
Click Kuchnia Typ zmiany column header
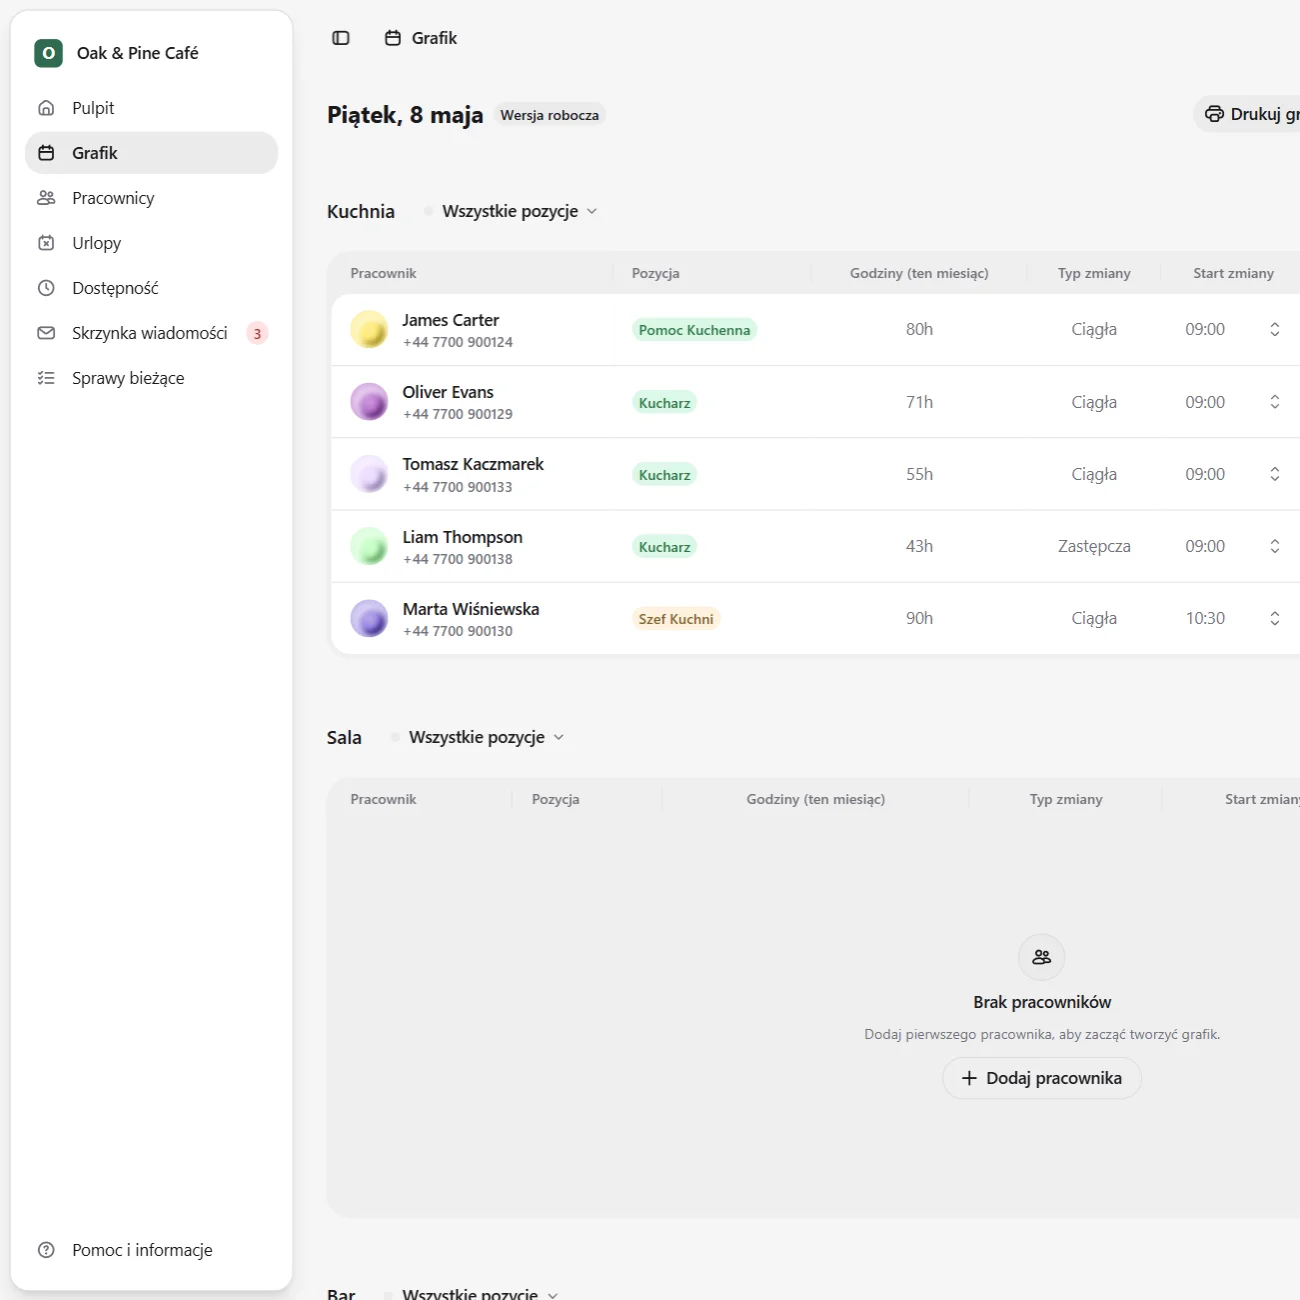1094,273
